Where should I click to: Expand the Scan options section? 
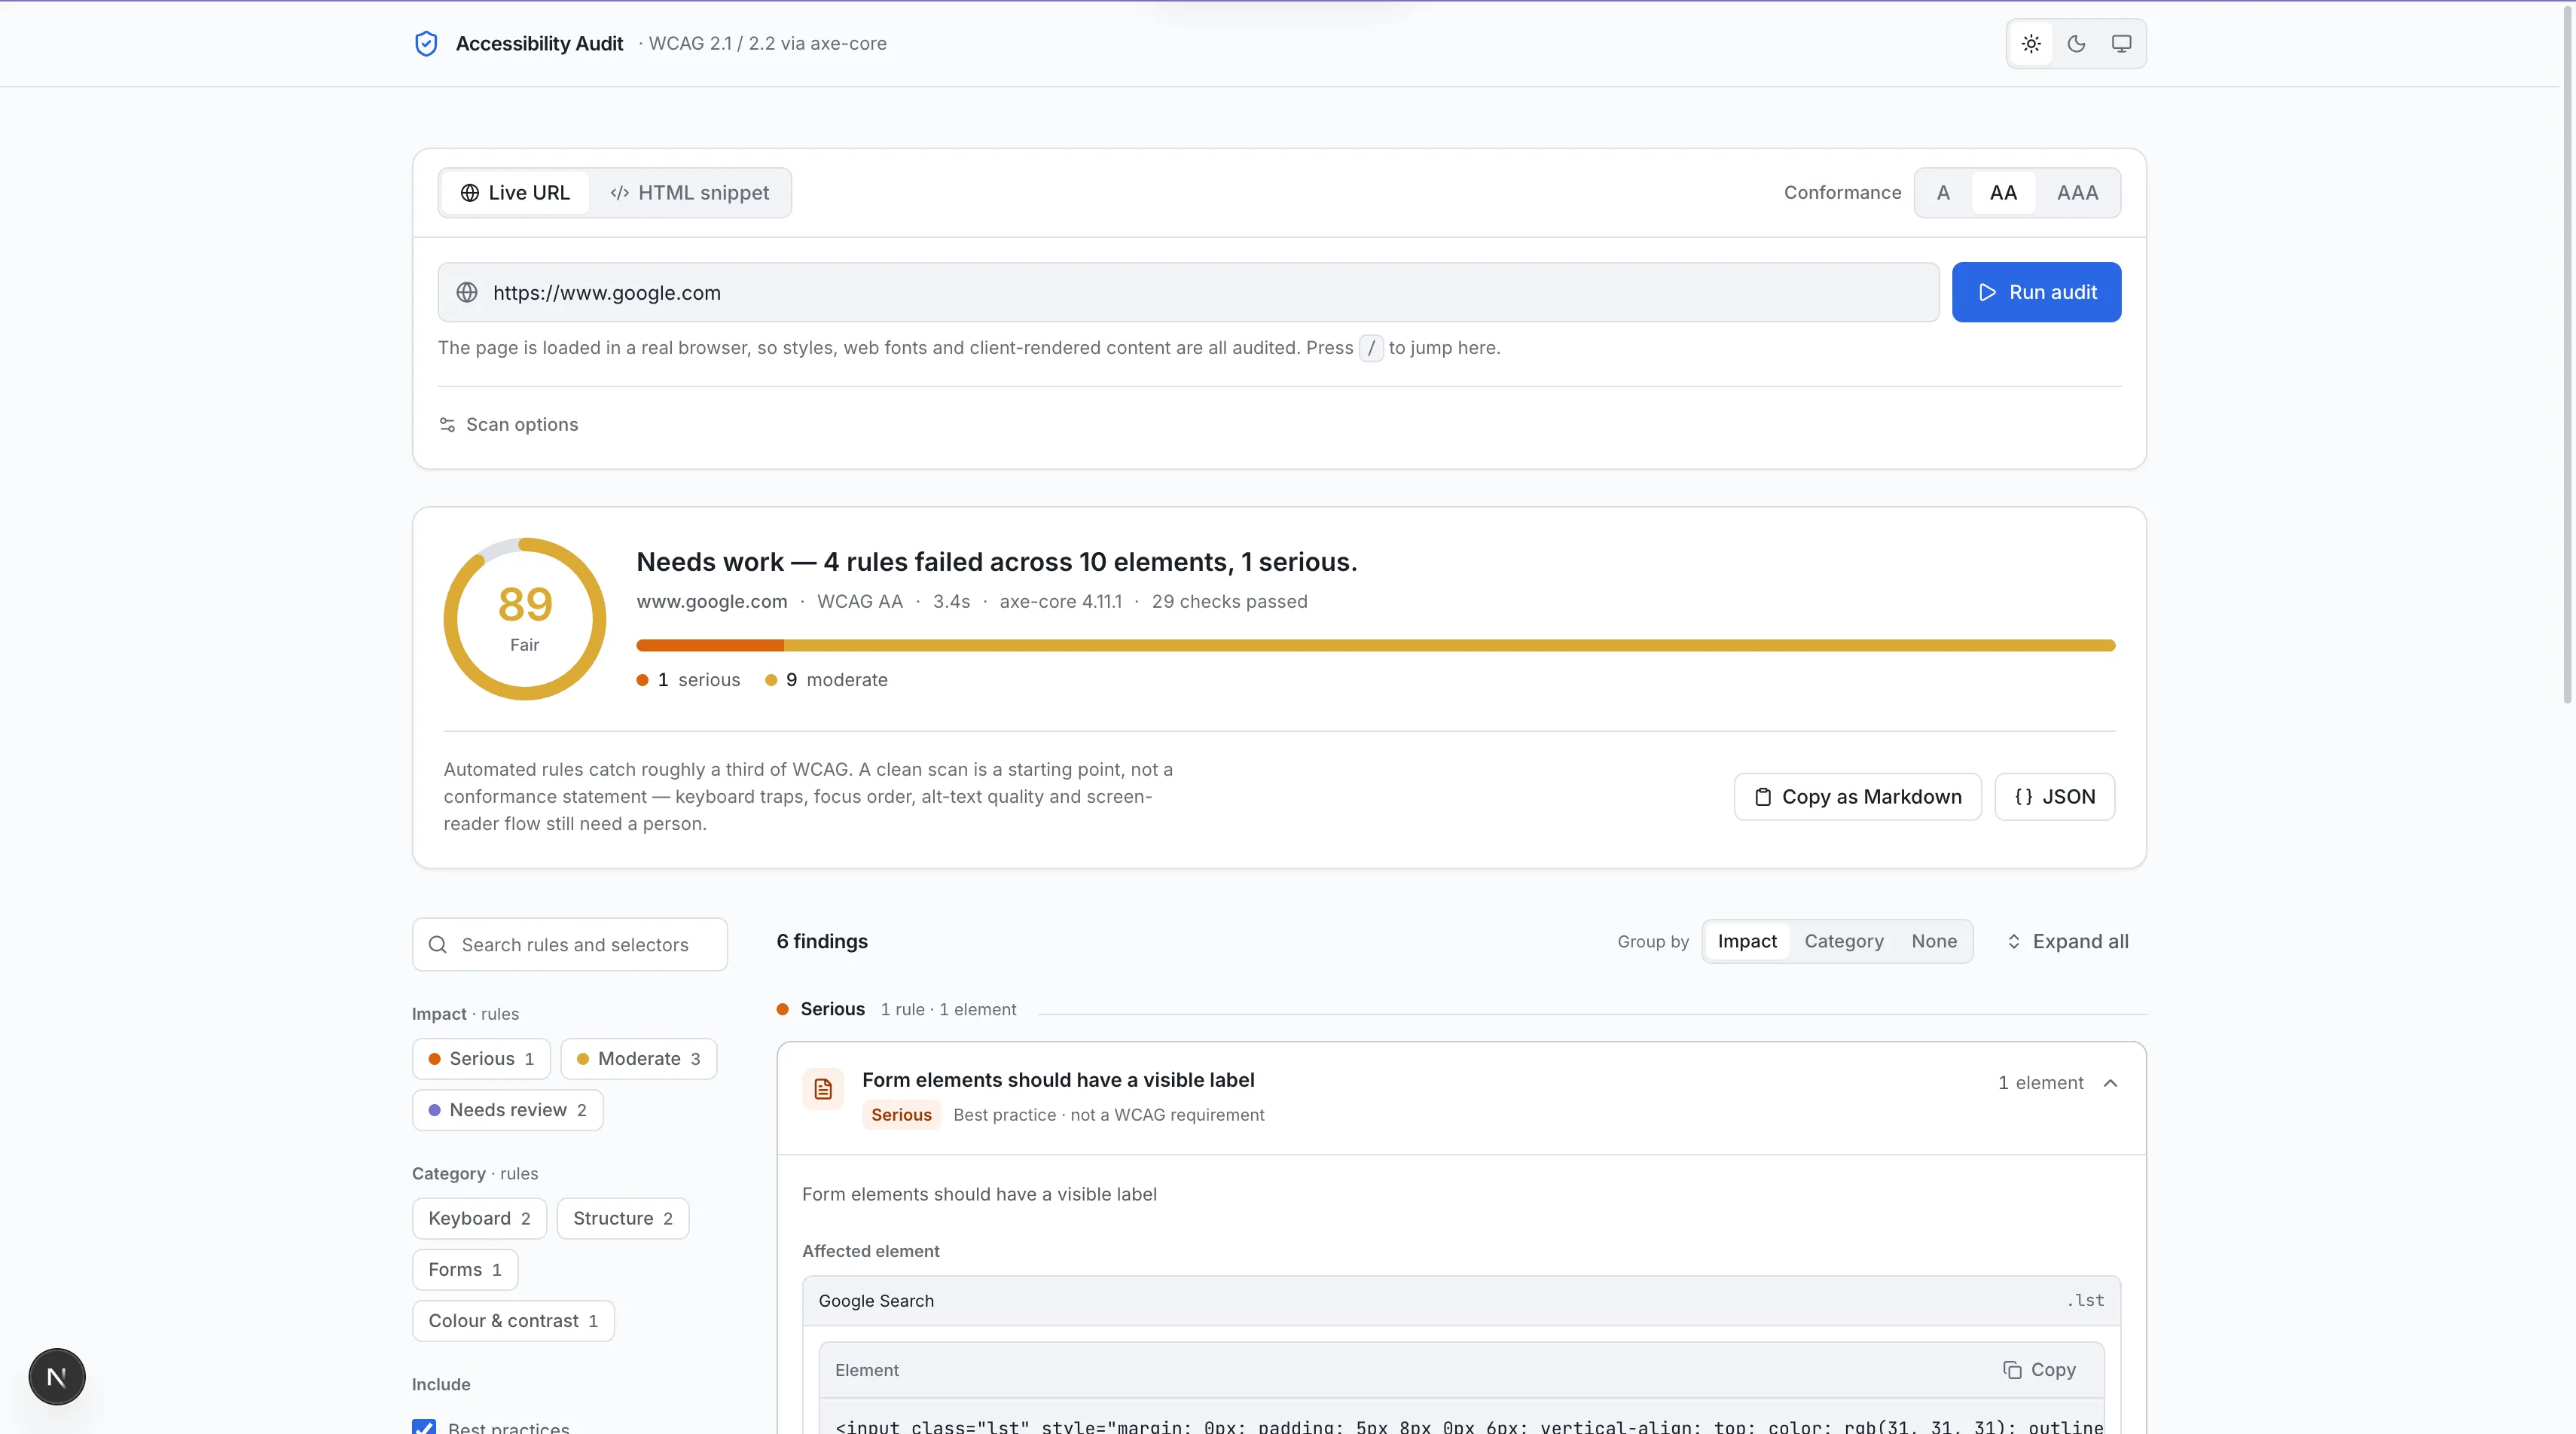[509, 425]
